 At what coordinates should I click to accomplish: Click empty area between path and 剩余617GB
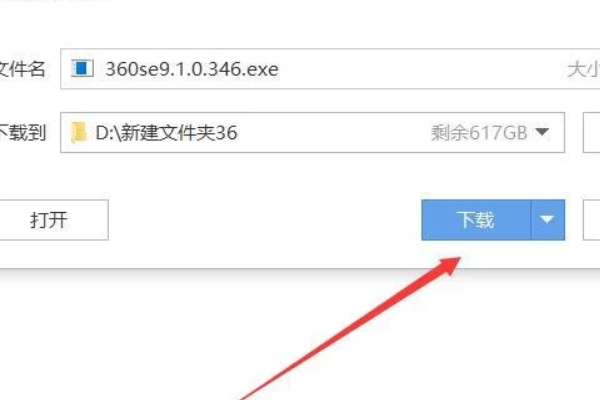pos(333,133)
